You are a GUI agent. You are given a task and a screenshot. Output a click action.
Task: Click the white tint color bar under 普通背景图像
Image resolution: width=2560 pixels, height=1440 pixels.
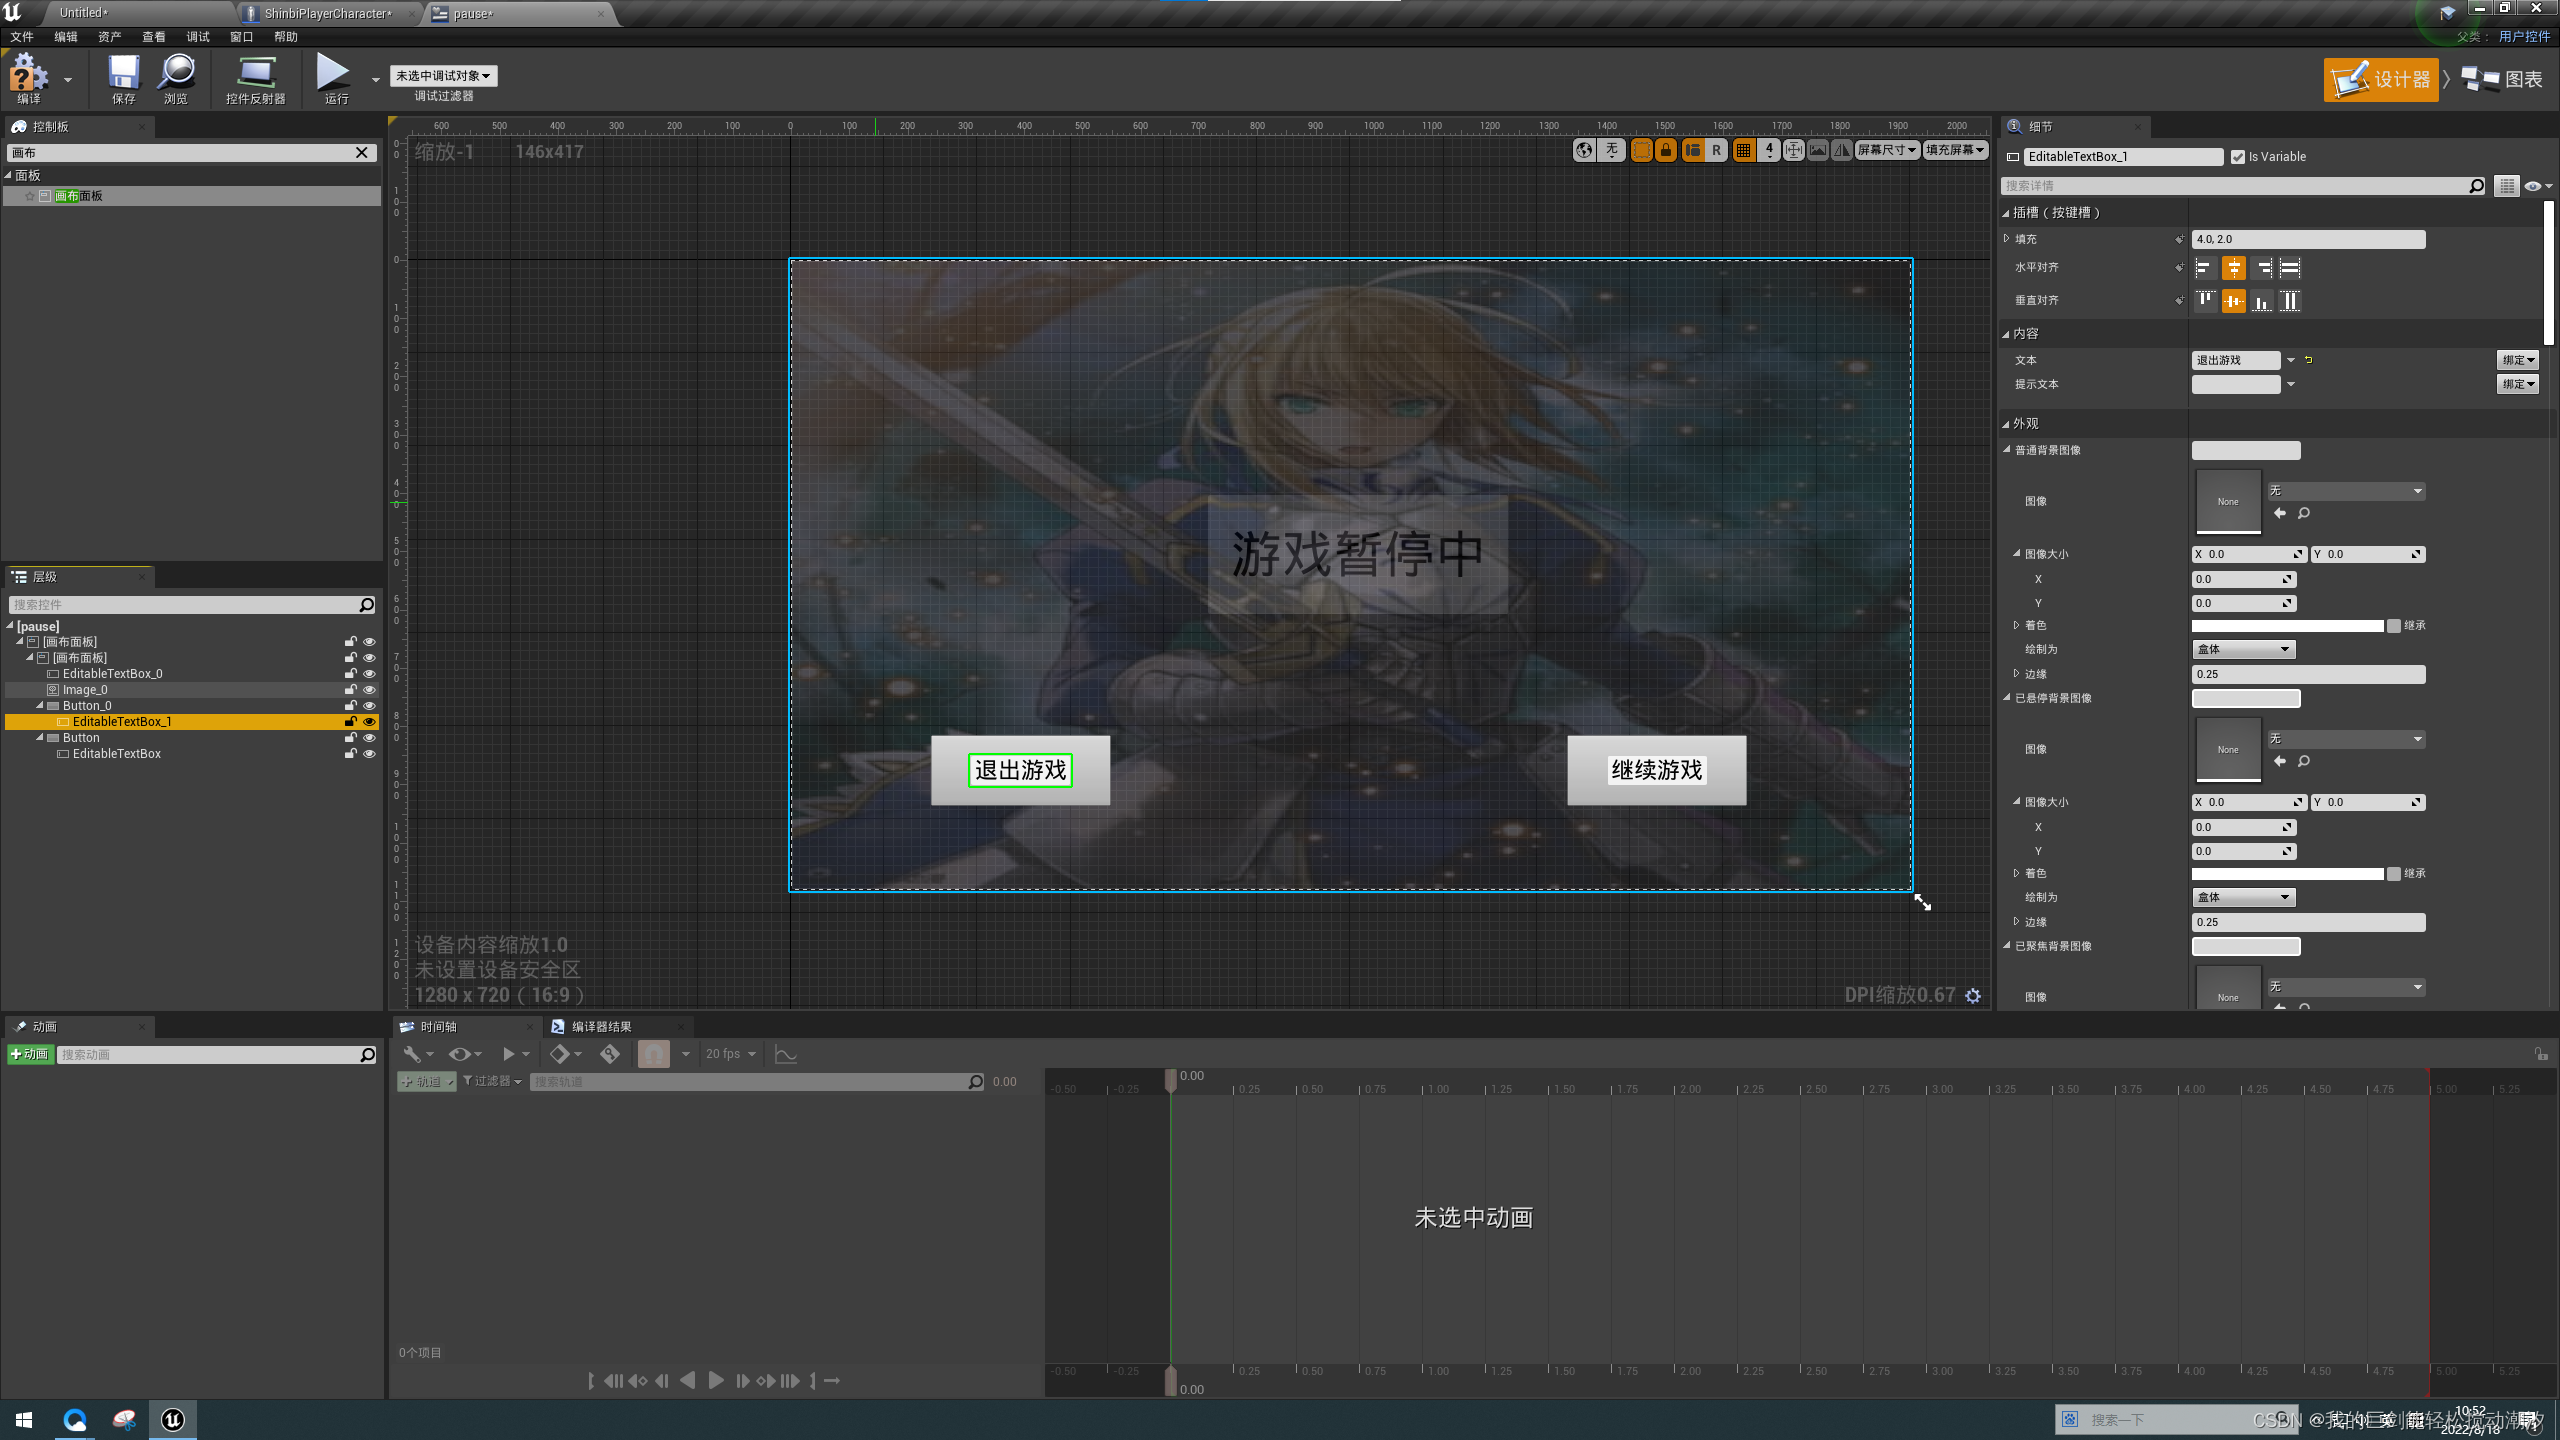[2288, 626]
